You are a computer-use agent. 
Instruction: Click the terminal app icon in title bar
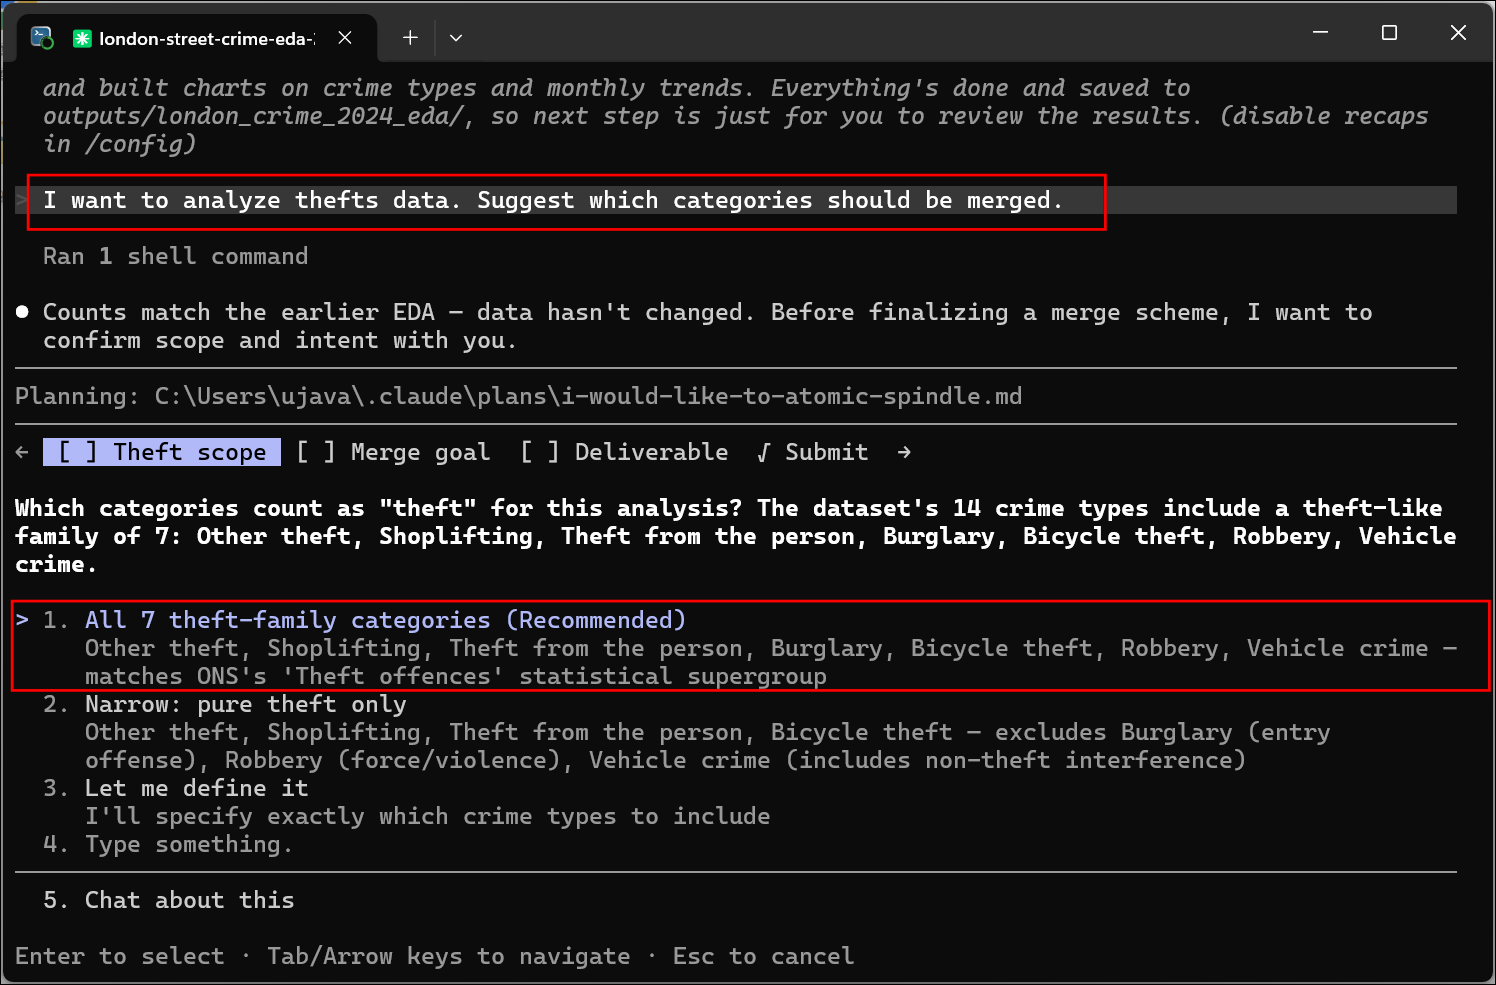pos(42,38)
